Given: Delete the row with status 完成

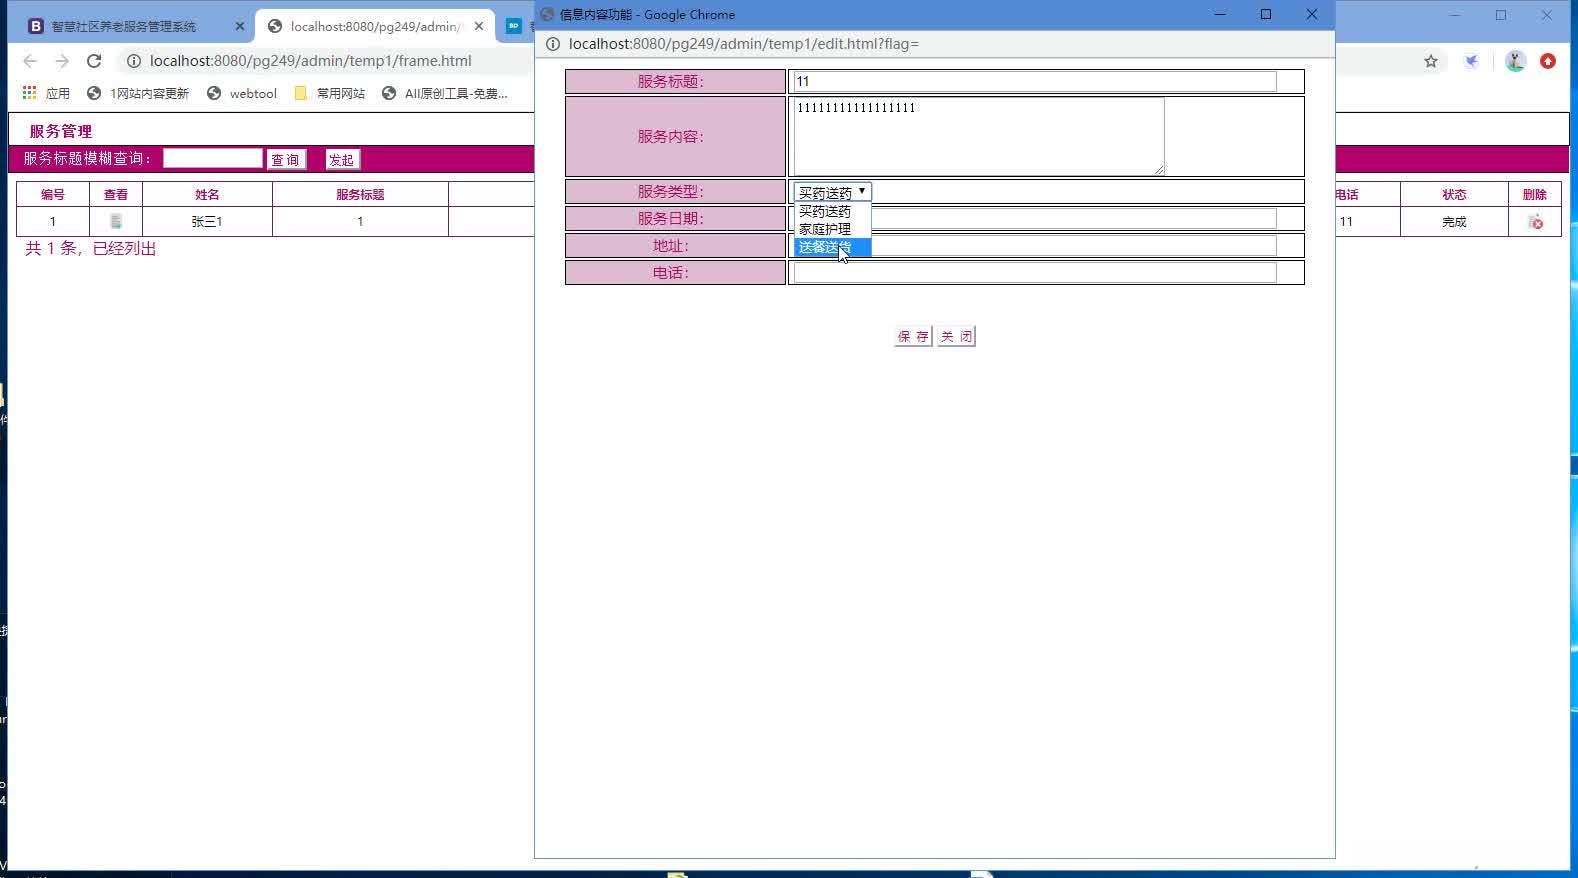Looking at the screenshot, I should [x=1536, y=222].
